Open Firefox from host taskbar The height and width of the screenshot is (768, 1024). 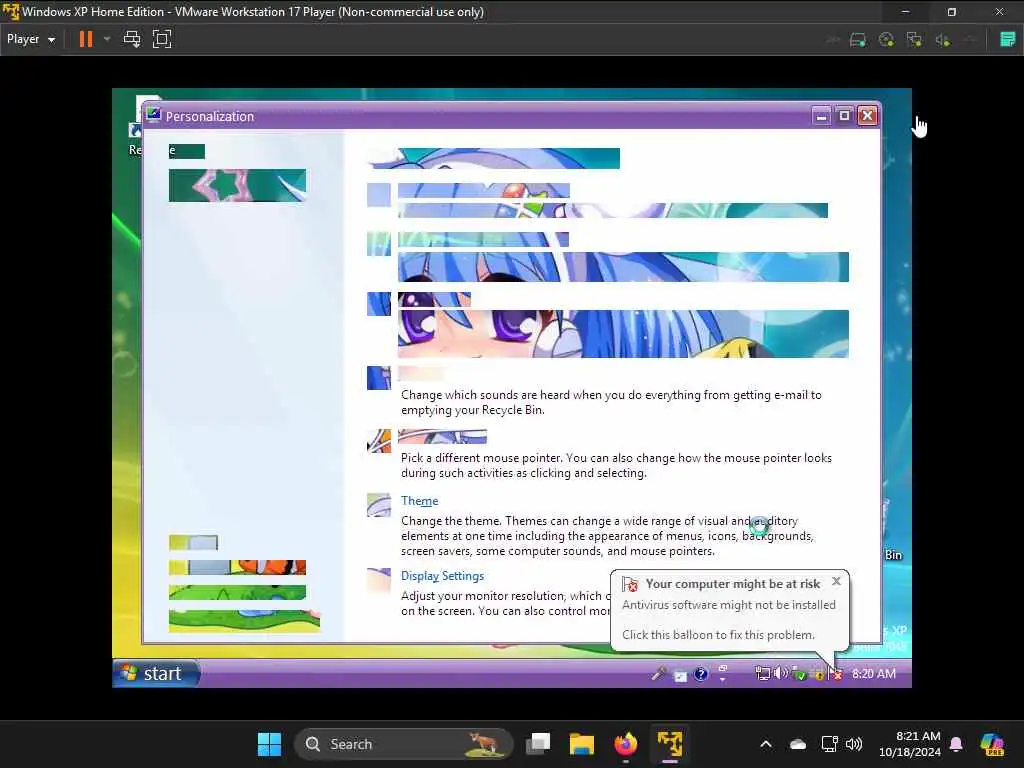tap(626, 744)
